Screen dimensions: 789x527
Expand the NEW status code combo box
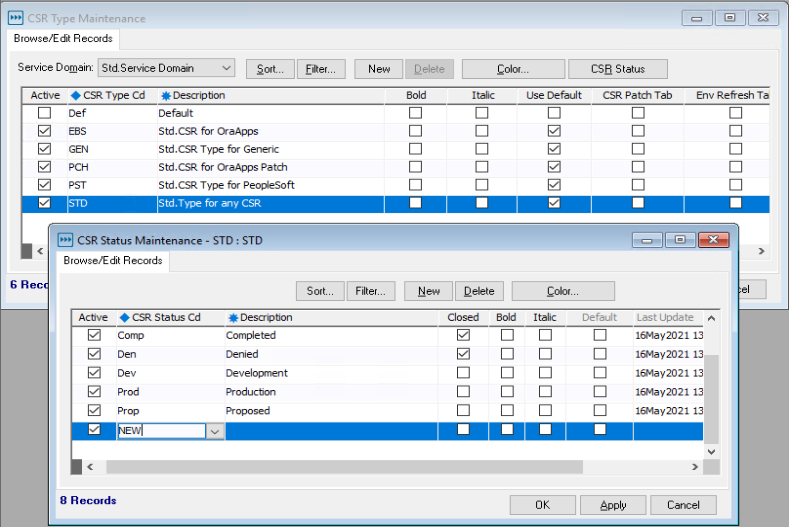pos(214,430)
